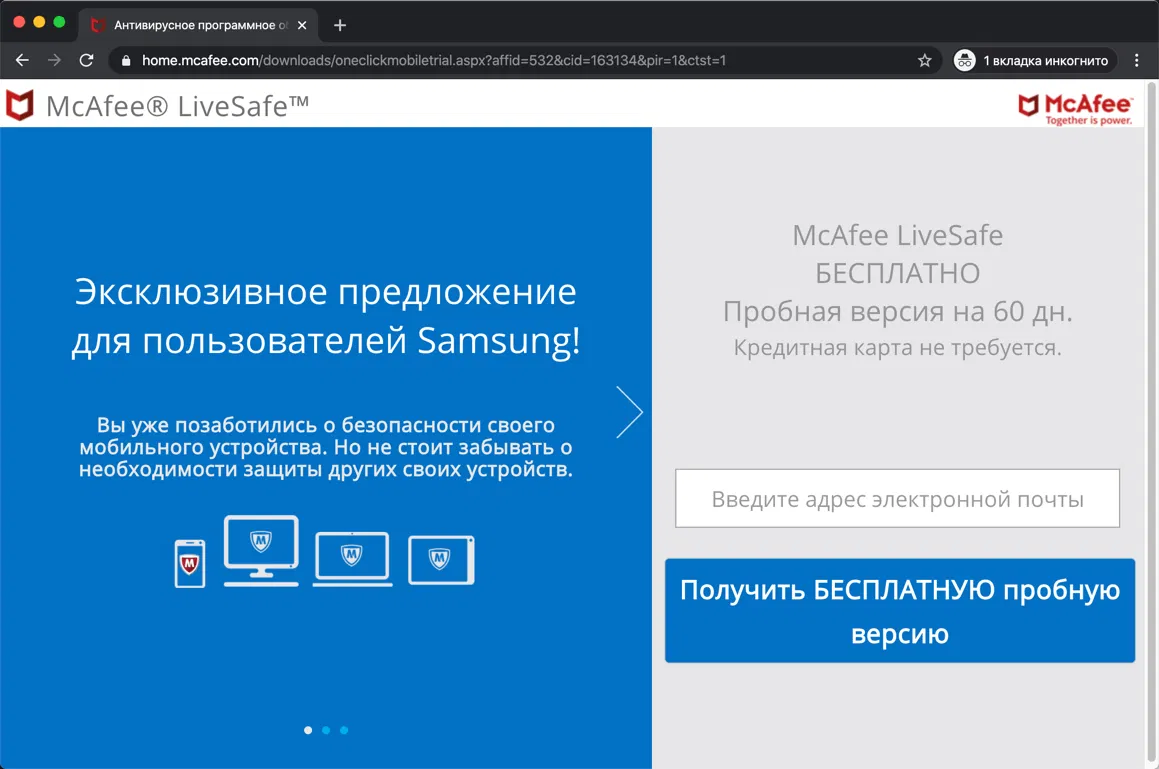Select the first carousel dot indicator
The height and width of the screenshot is (769, 1159).
(x=308, y=730)
